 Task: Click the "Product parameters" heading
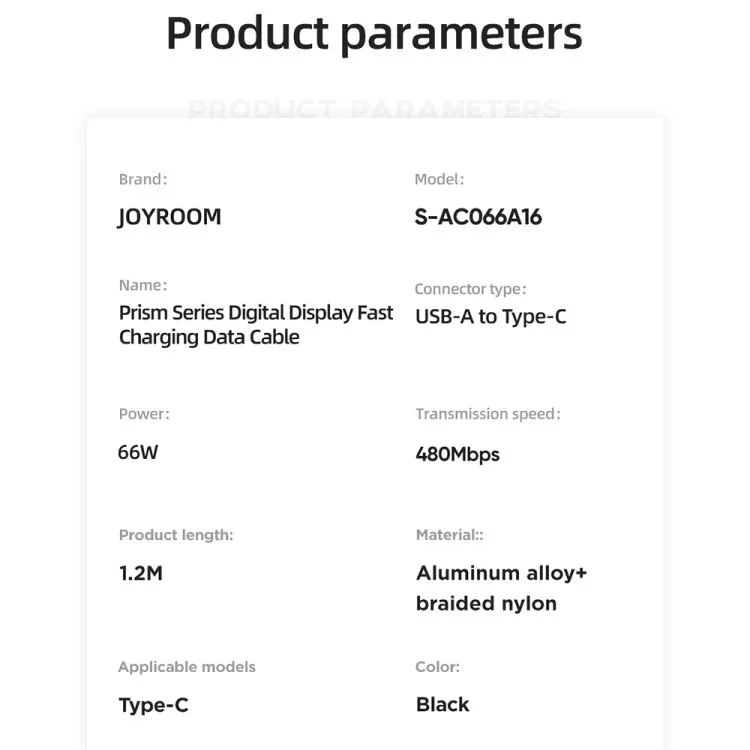click(x=374, y=33)
